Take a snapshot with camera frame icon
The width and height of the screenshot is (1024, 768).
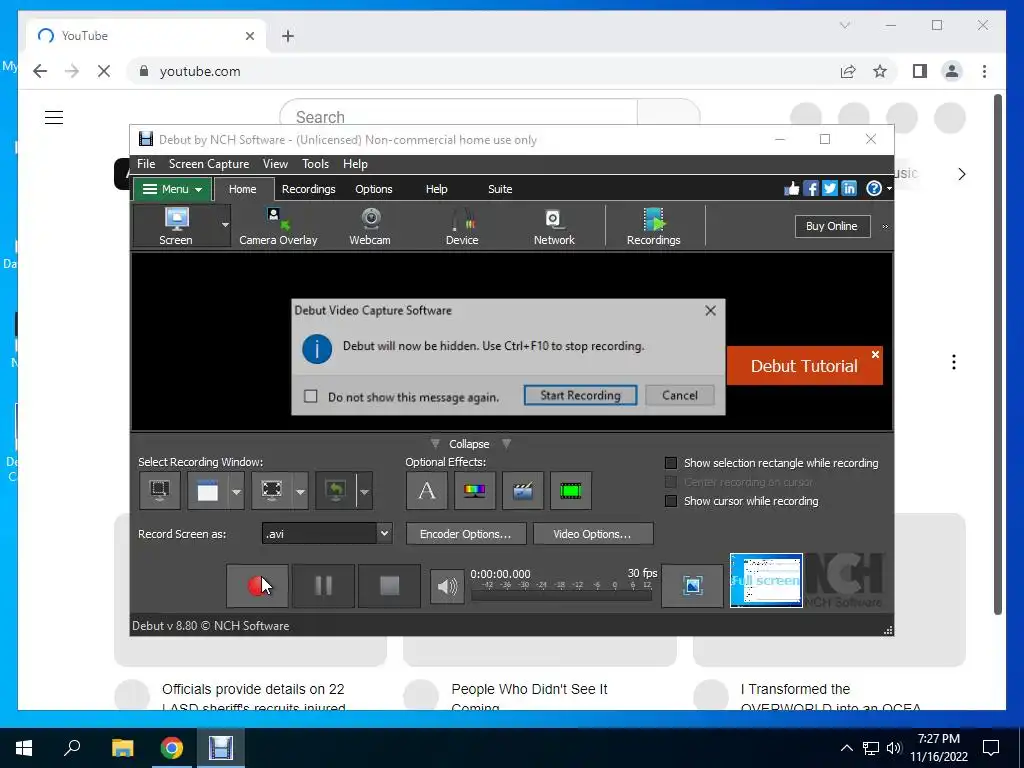click(x=692, y=586)
